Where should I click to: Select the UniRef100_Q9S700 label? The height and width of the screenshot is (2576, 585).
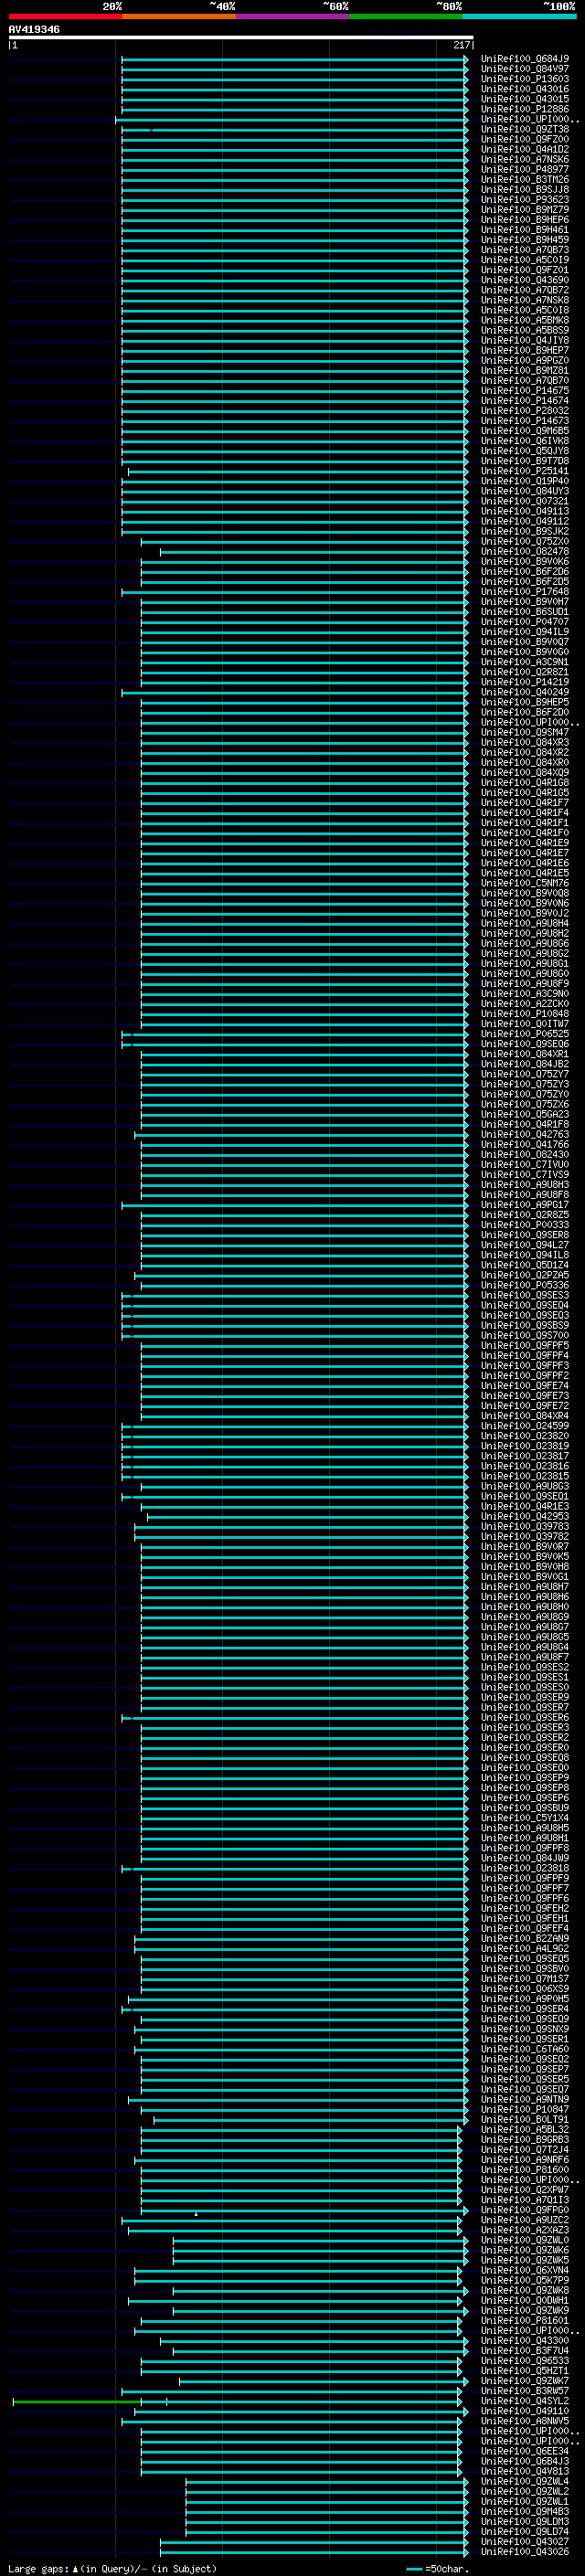[x=525, y=1335]
